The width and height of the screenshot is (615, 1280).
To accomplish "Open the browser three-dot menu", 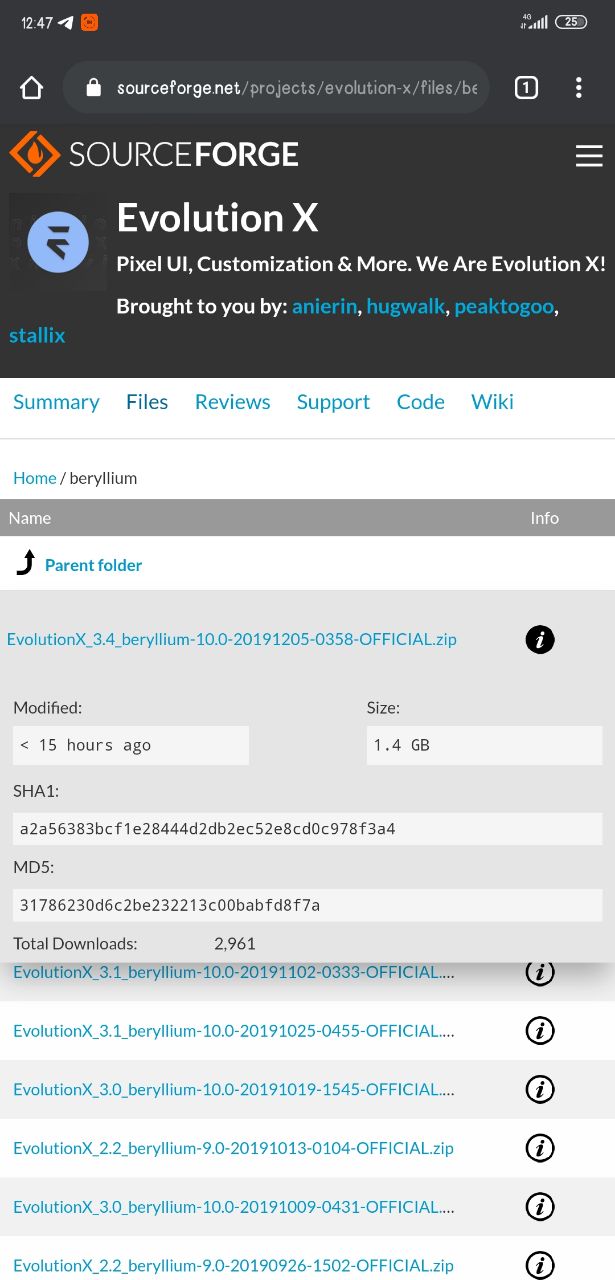I will click(x=578, y=88).
